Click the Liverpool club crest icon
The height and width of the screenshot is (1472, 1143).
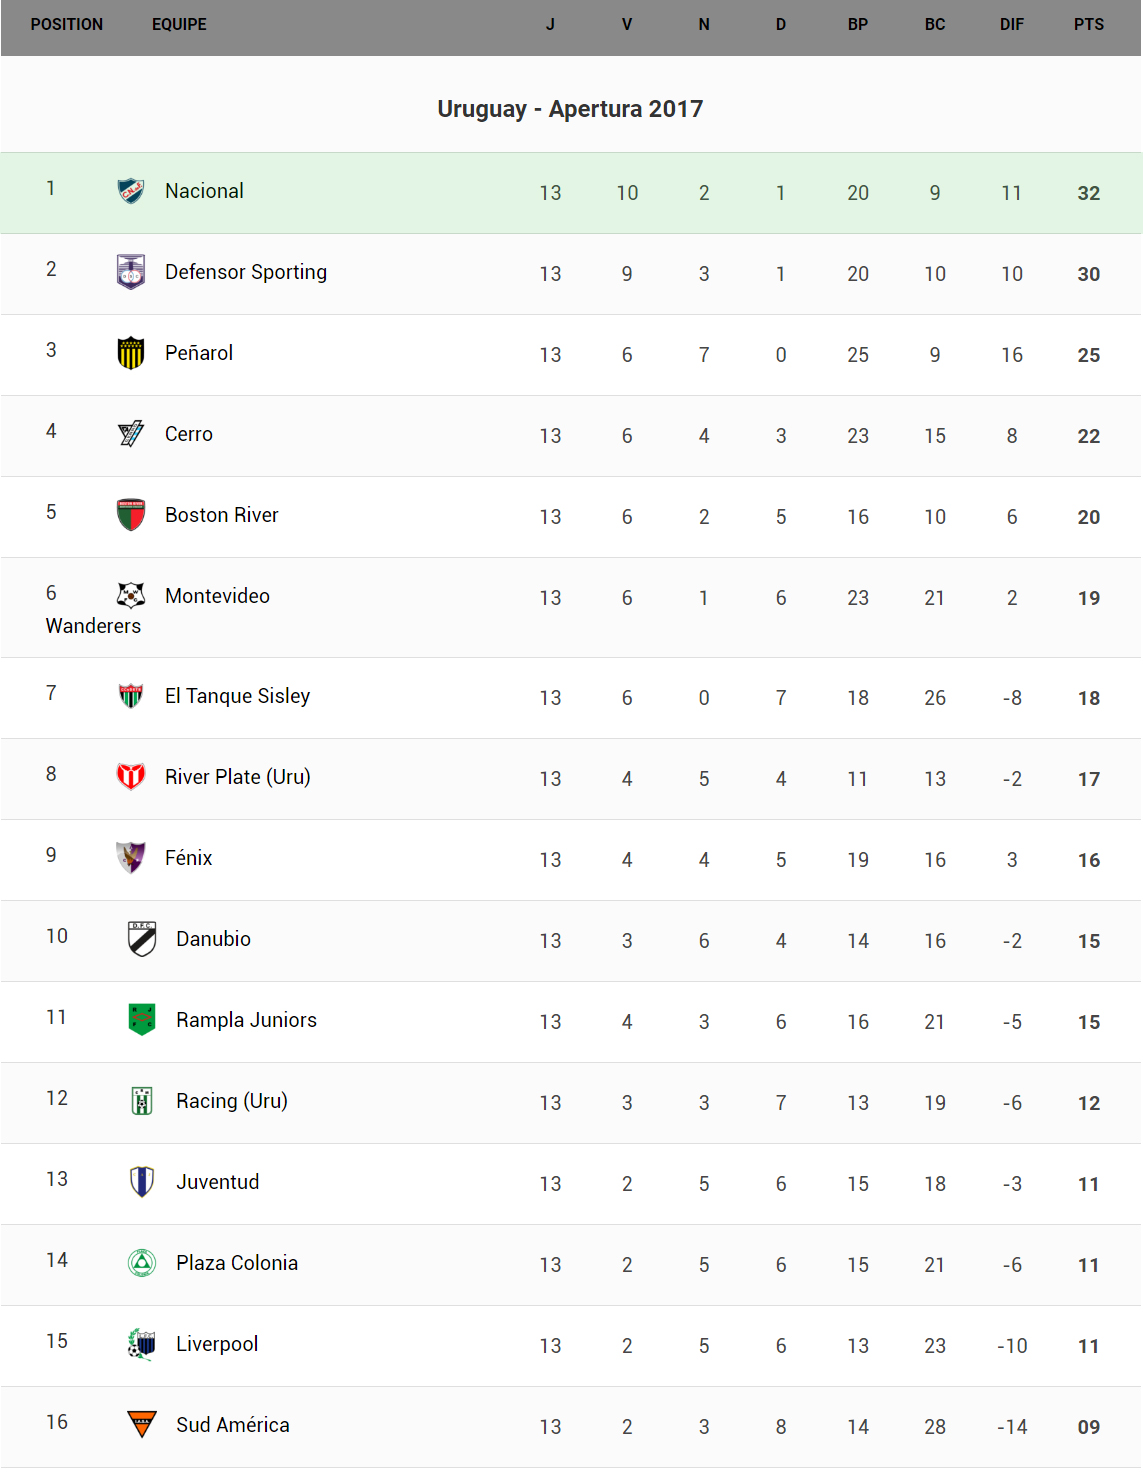click(x=142, y=1344)
